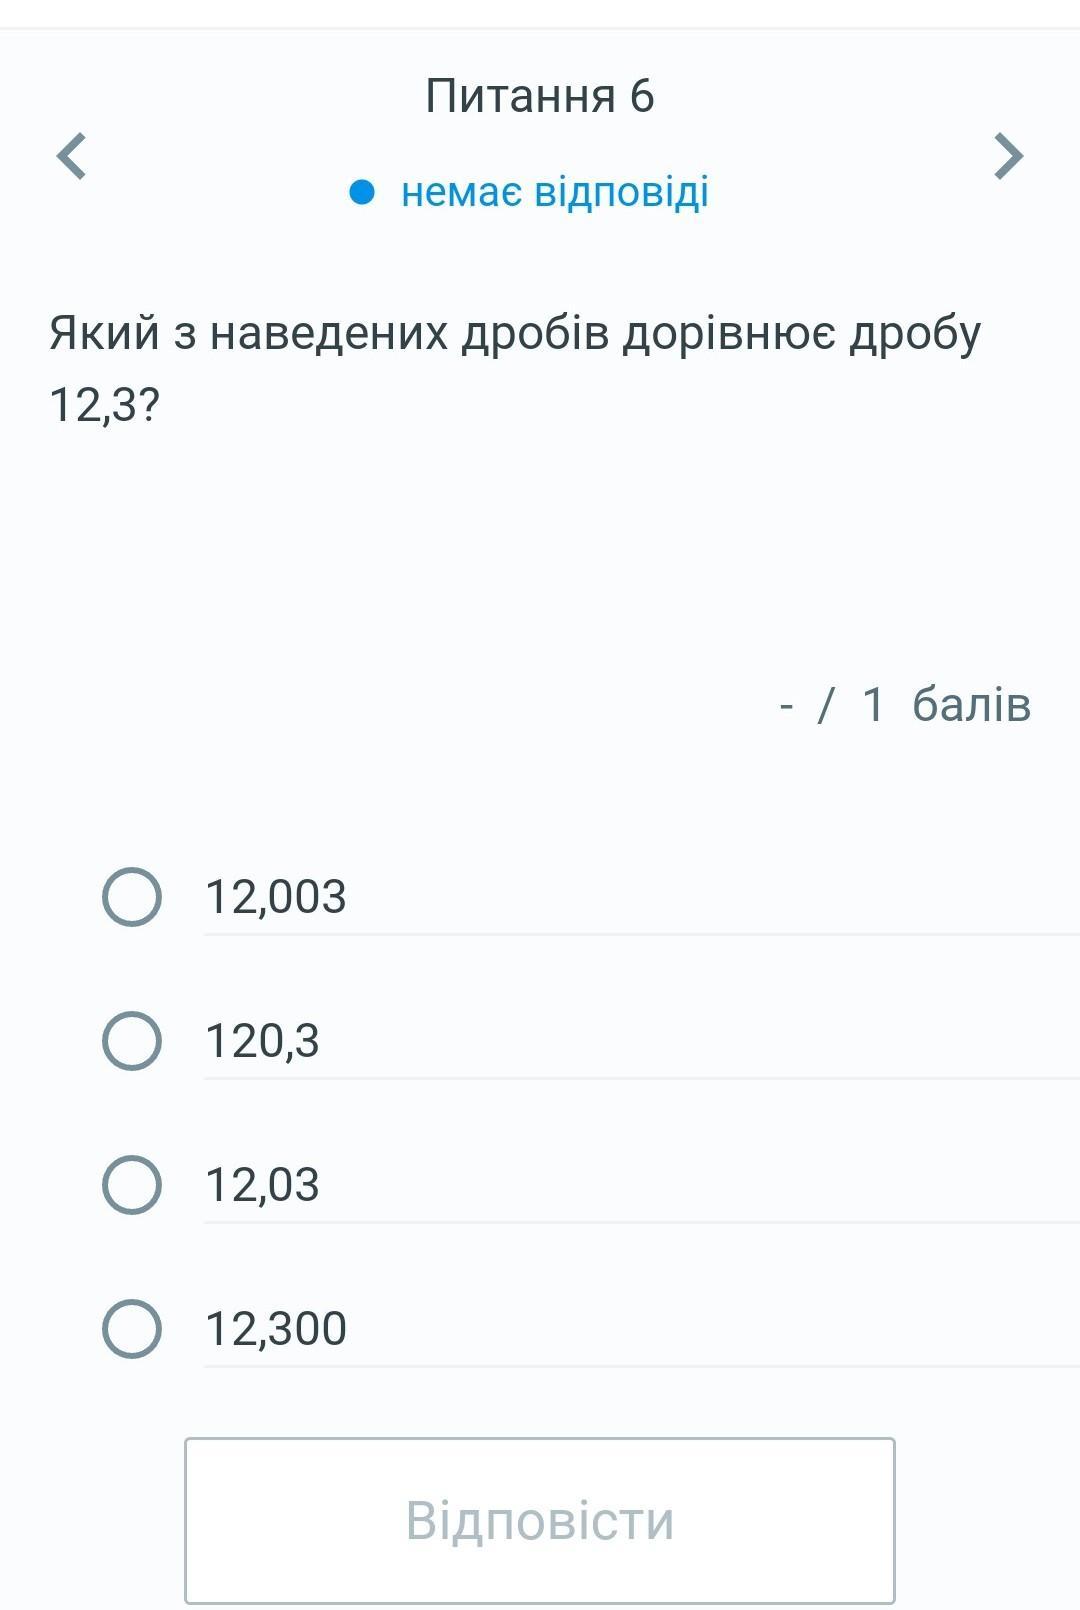Choose the 12,03 radio button

click(x=132, y=1185)
